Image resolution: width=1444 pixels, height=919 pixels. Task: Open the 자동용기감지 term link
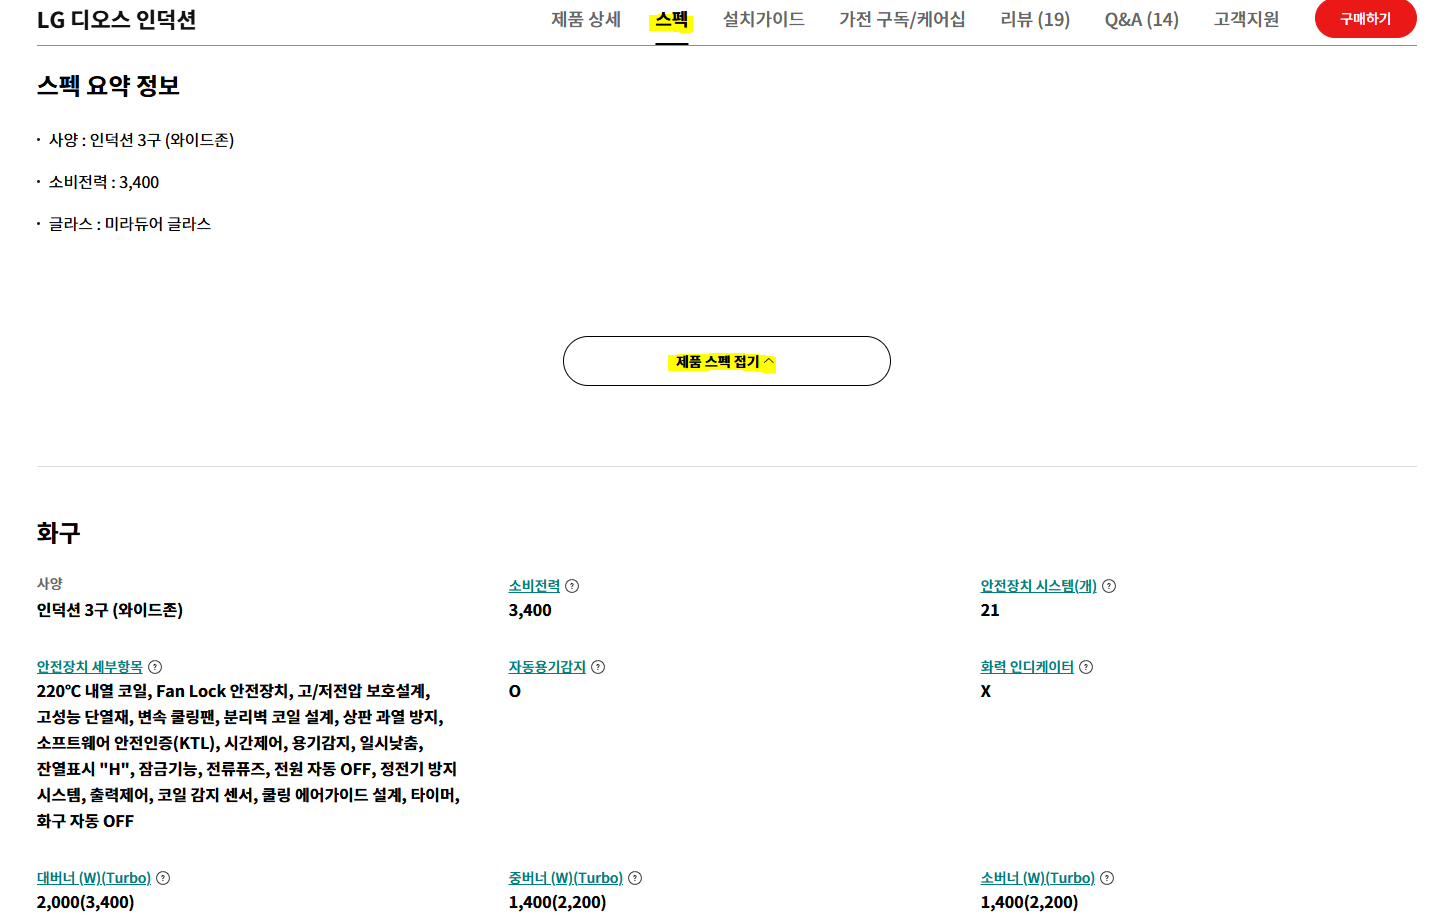[x=547, y=667]
